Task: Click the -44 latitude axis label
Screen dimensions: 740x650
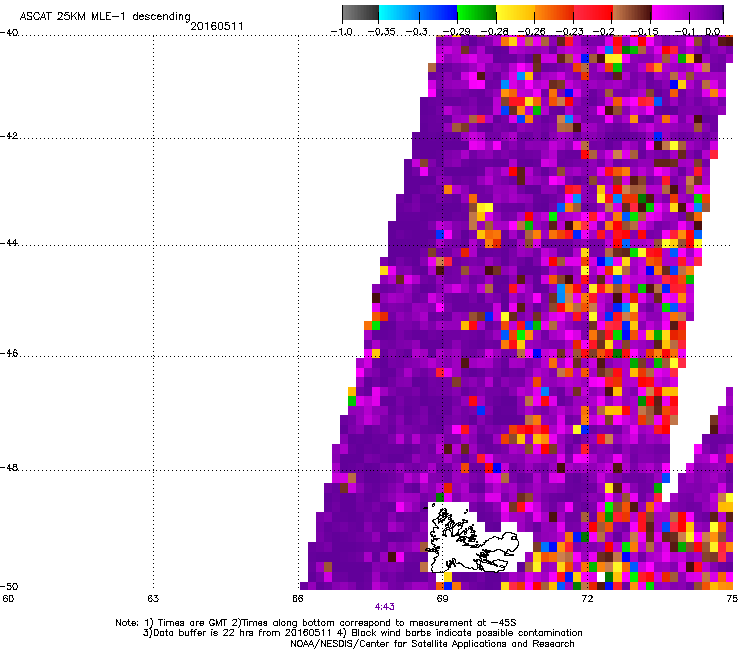Action: (x=9, y=243)
